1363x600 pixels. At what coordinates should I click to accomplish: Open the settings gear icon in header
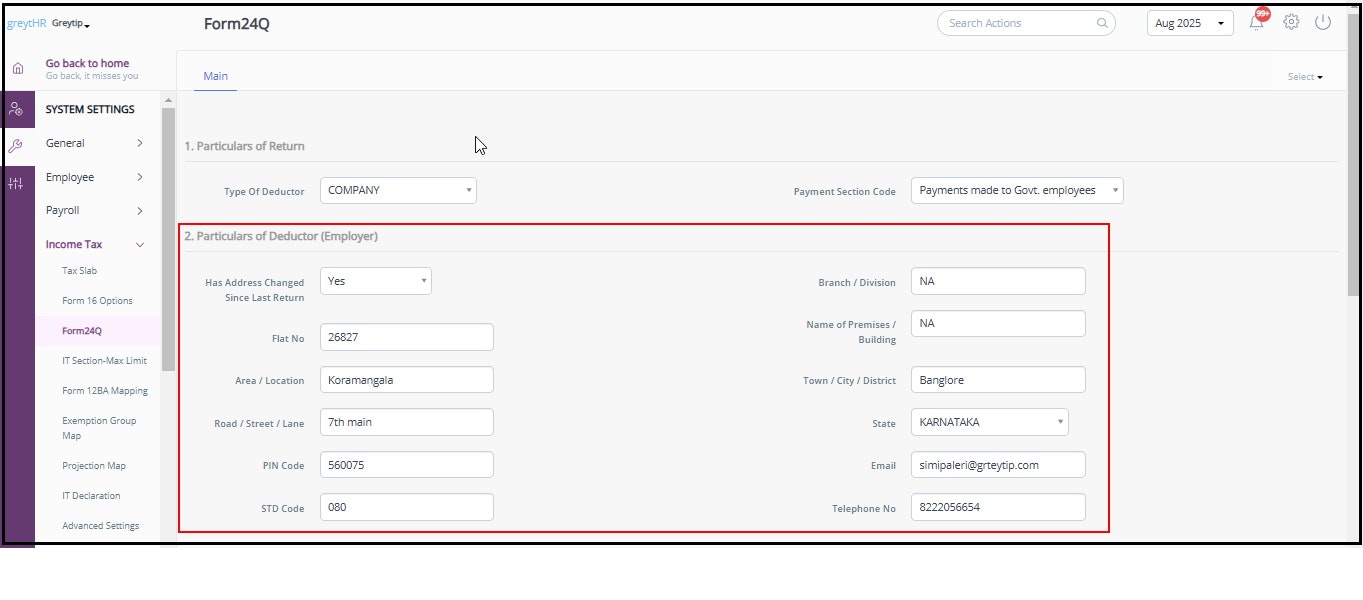(x=1291, y=22)
